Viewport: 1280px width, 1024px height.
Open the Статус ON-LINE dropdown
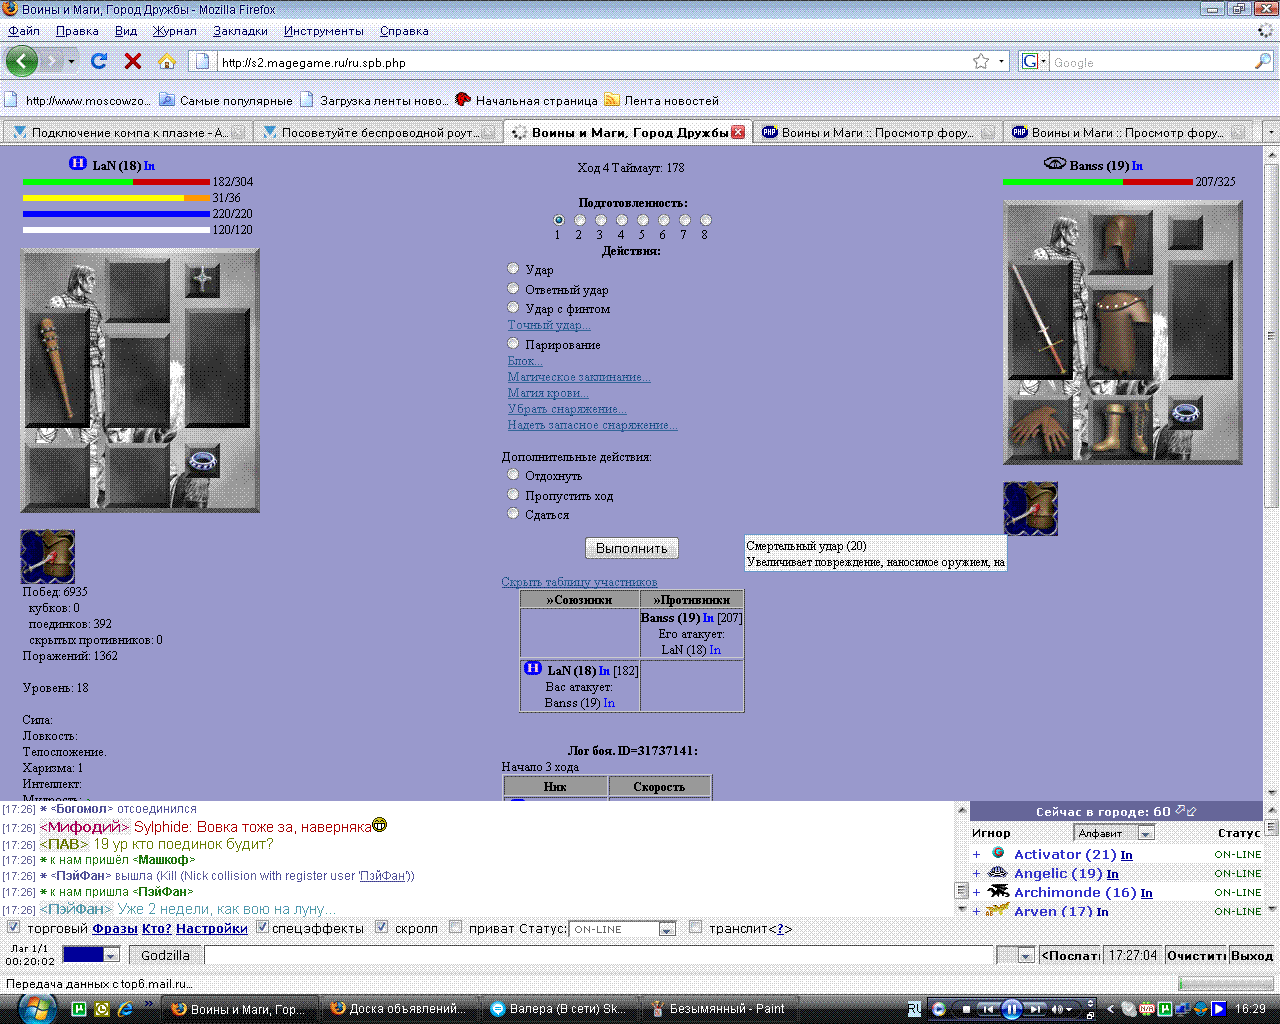pyautogui.click(x=667, y=930)
